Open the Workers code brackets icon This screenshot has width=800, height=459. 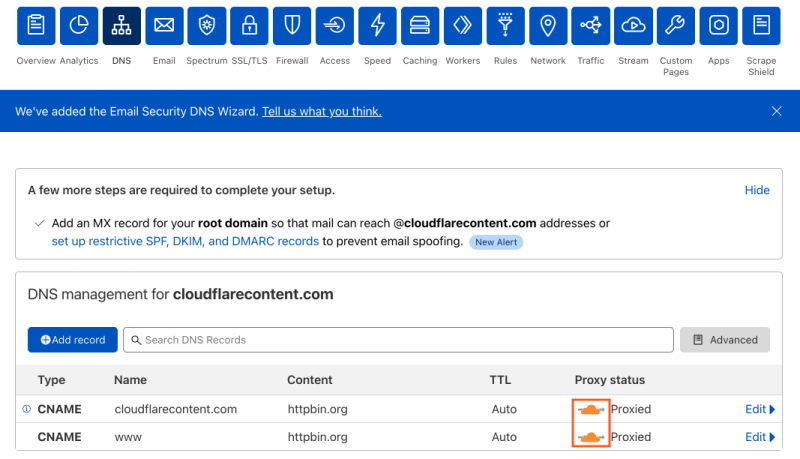pyautogui.click(x=463, y=26)
